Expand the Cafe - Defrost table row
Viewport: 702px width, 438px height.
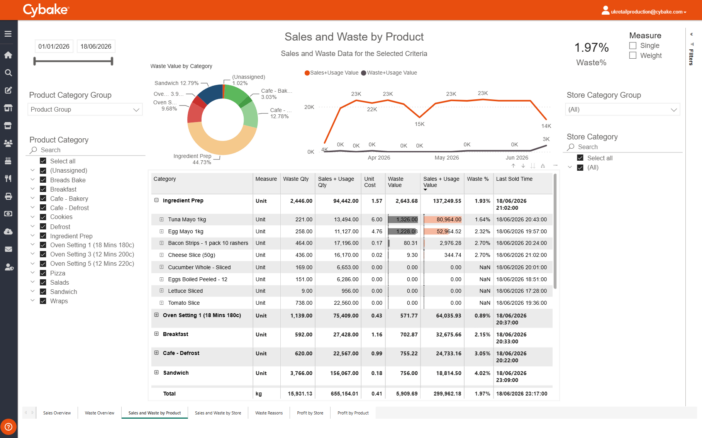pyautogui.click(x=156, y=352)
